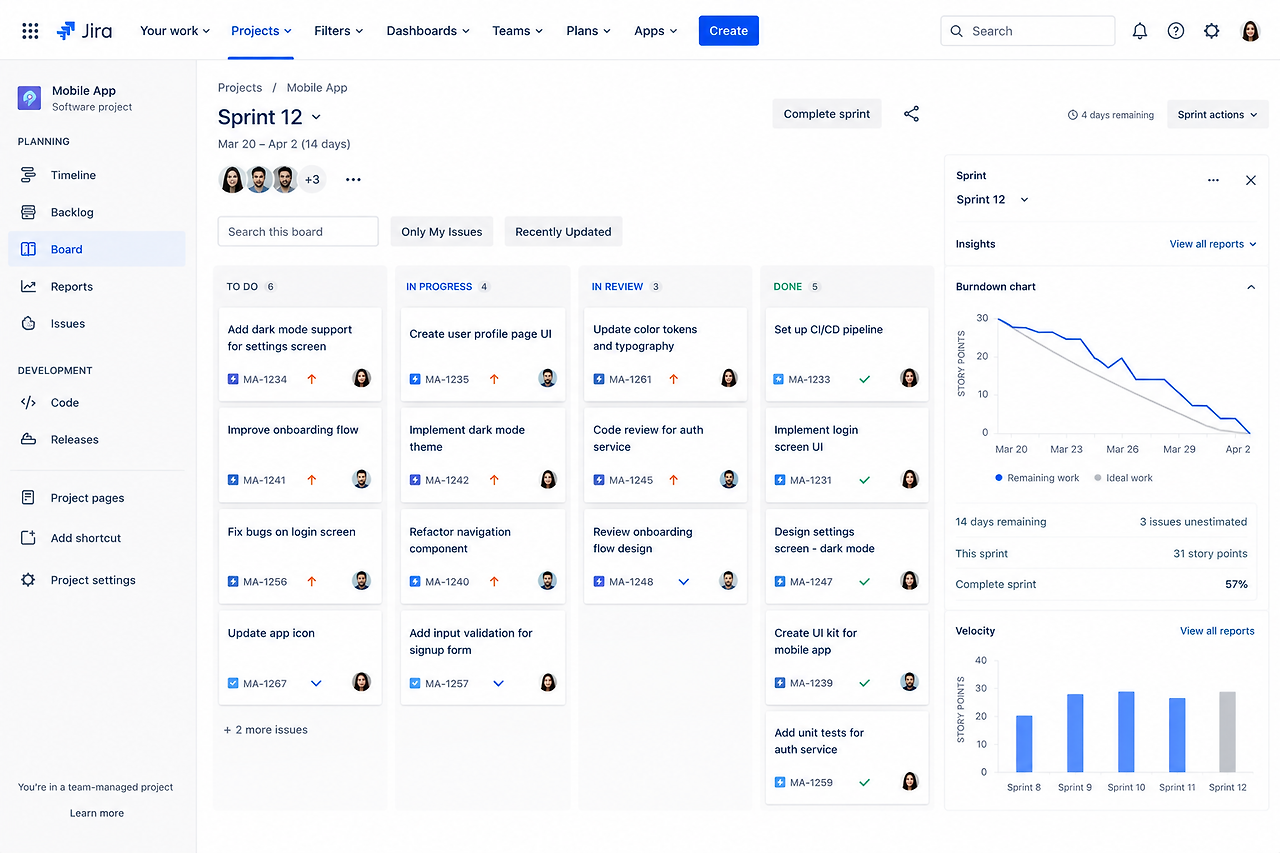The width and height of the screenshot is (1280, 853).
Task: Click the Timeline icon in sidebar
Action: click(29, 175)
